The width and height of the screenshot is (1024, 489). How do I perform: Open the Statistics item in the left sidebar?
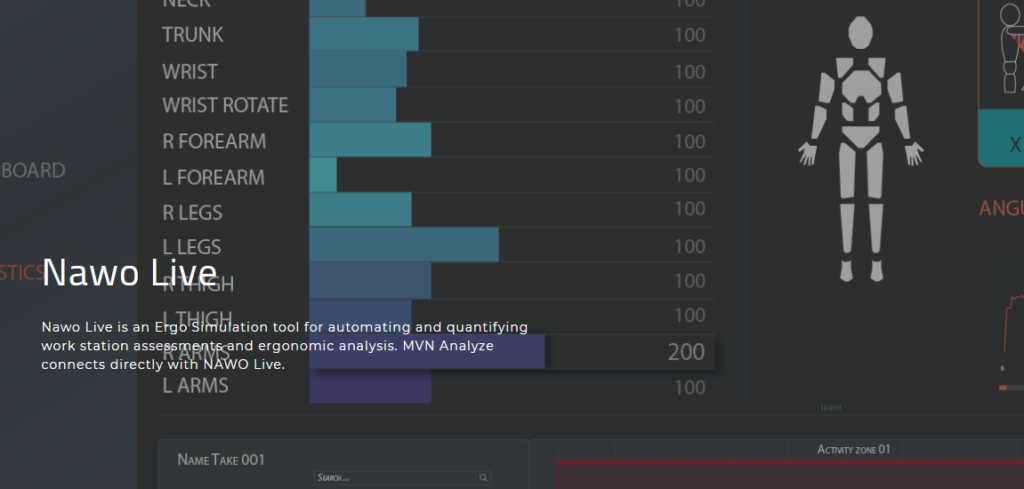[22, 272]
